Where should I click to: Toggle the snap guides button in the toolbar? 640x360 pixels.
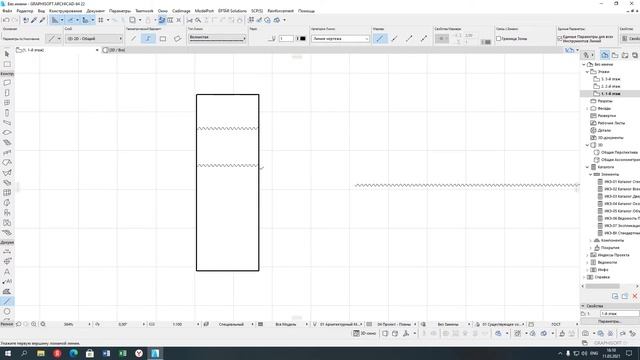pos(71,20)
